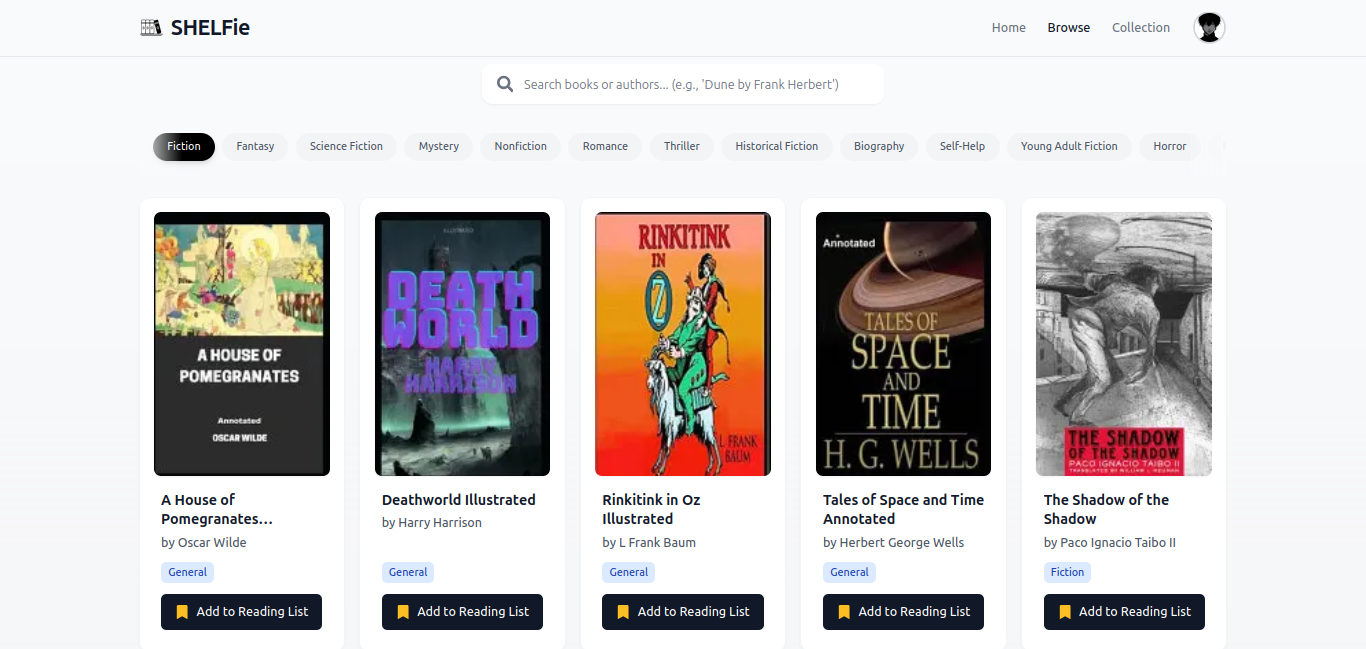
Task: Click bookmark icon on A House of Pomegranates
Action: (x=182, y=612)
